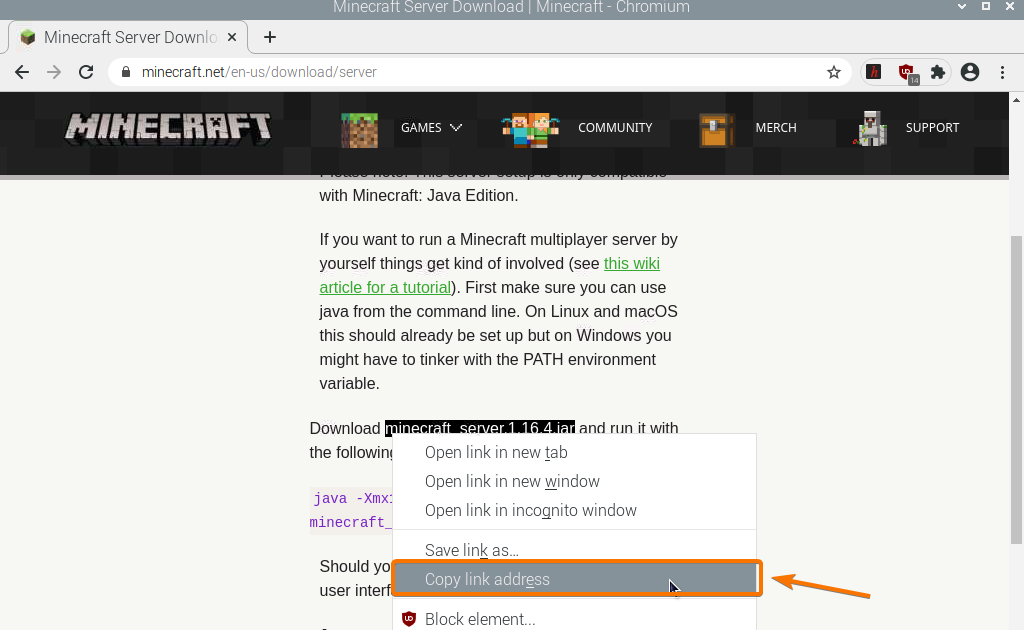Click the Steve and Alex Community icon
Image resolution: width=1024 pixels, height=630 pixels.
click(x=530, y=129)
